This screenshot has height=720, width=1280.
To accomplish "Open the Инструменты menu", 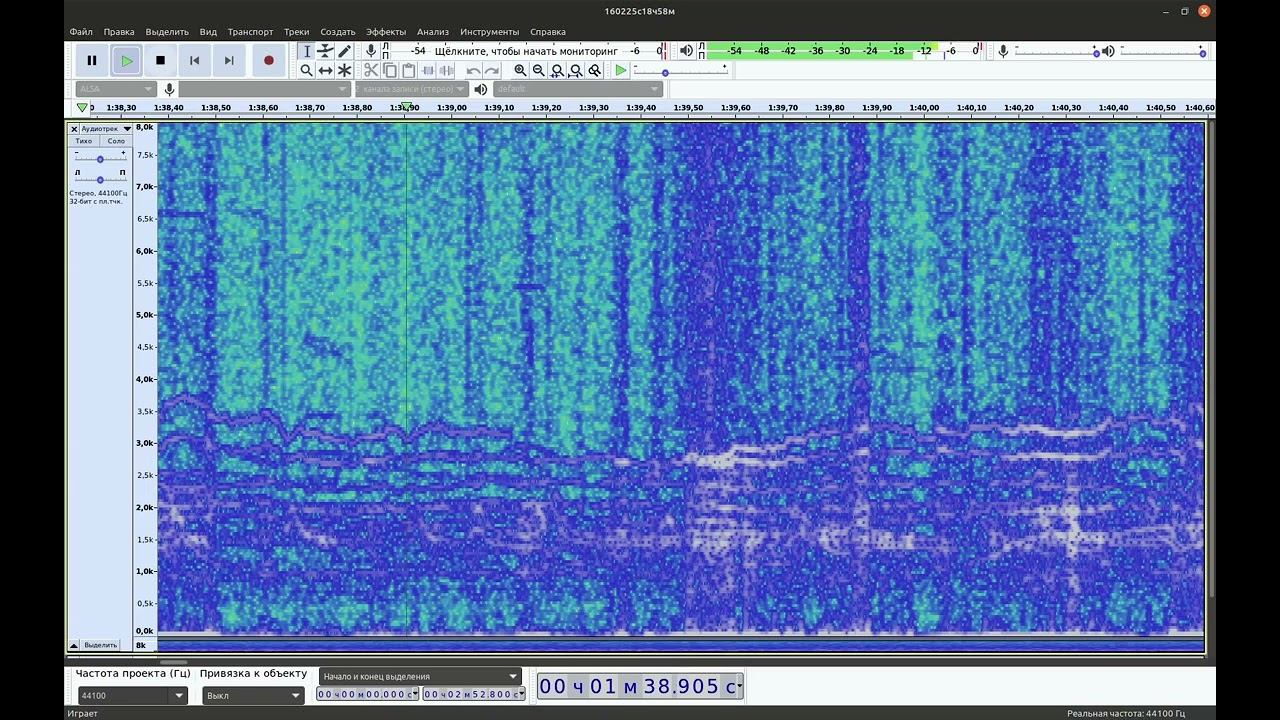I will (490, 32).
